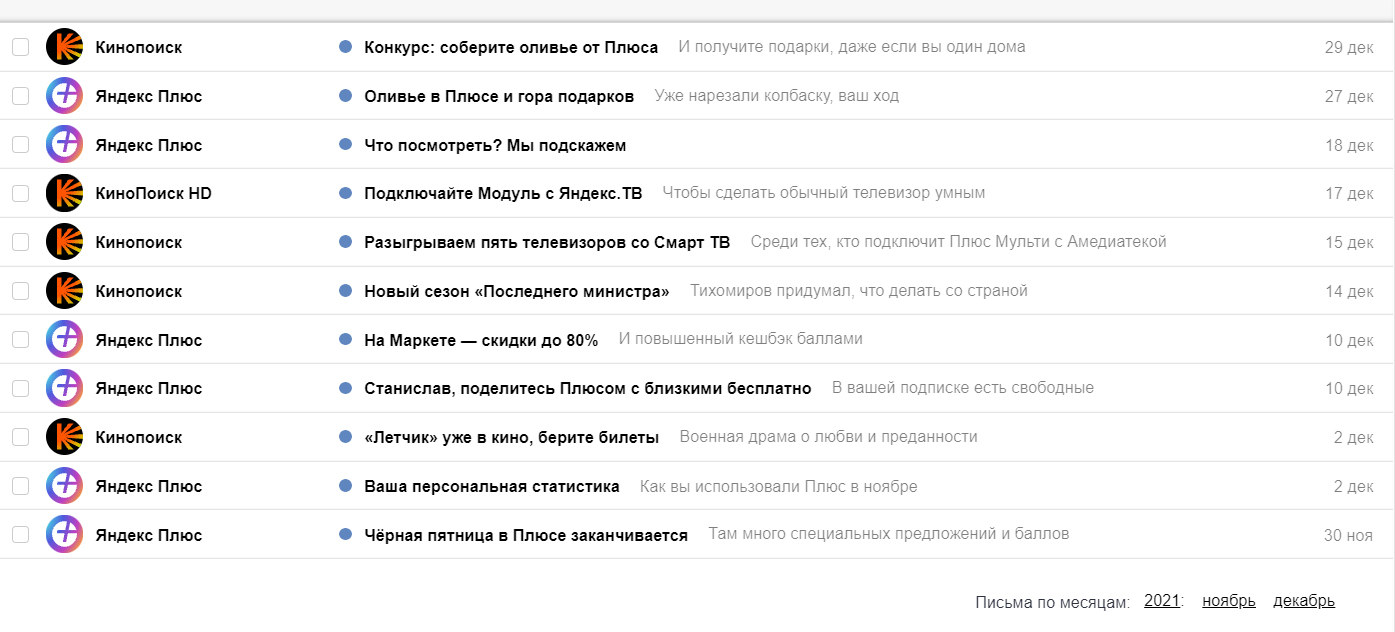This screenshot has width=1395, height=632.
Task: Click Кинопоиск avatar on the 29 дек email
Action: click(x=64, y=47)
